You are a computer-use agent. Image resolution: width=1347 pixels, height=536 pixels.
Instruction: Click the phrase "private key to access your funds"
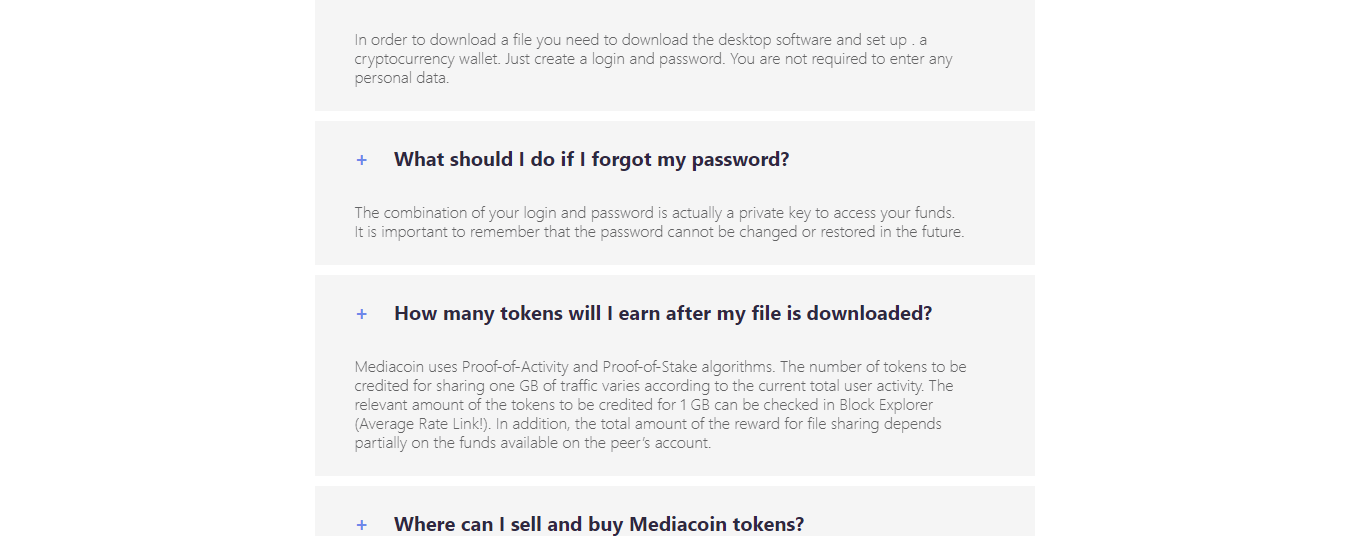tap(847, 213)
